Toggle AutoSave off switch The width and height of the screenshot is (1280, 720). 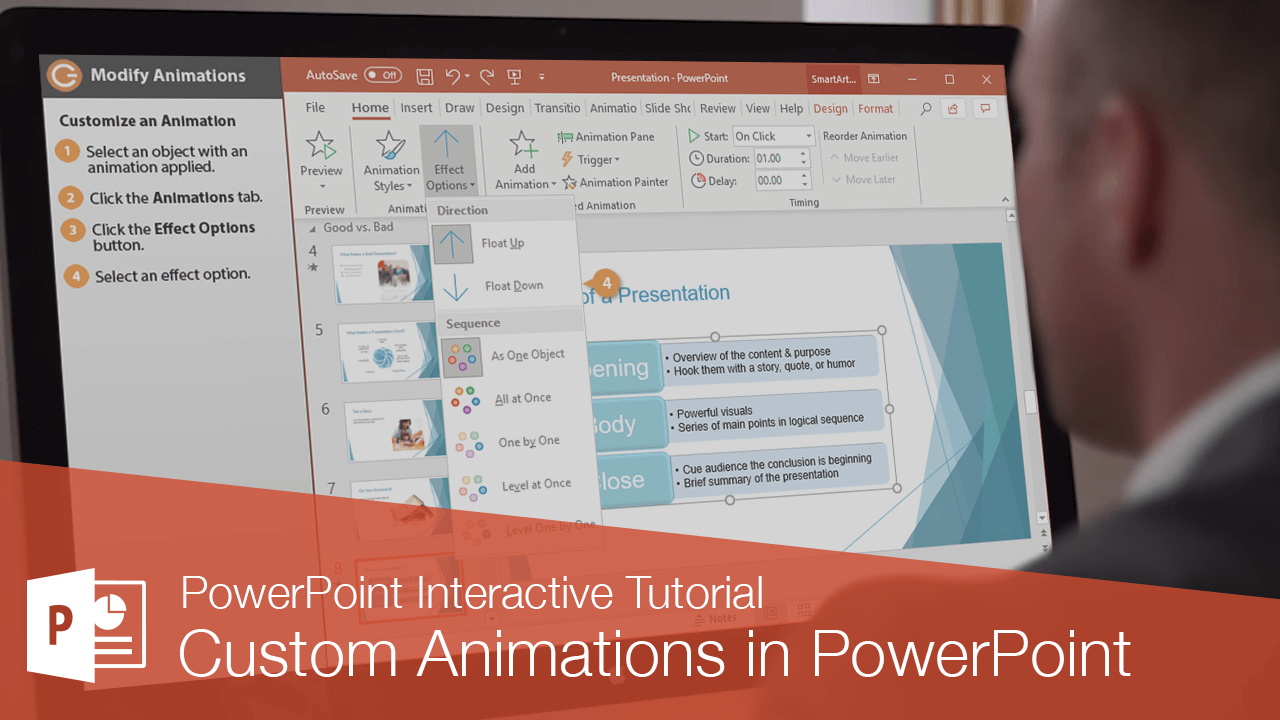pos(381,74)
